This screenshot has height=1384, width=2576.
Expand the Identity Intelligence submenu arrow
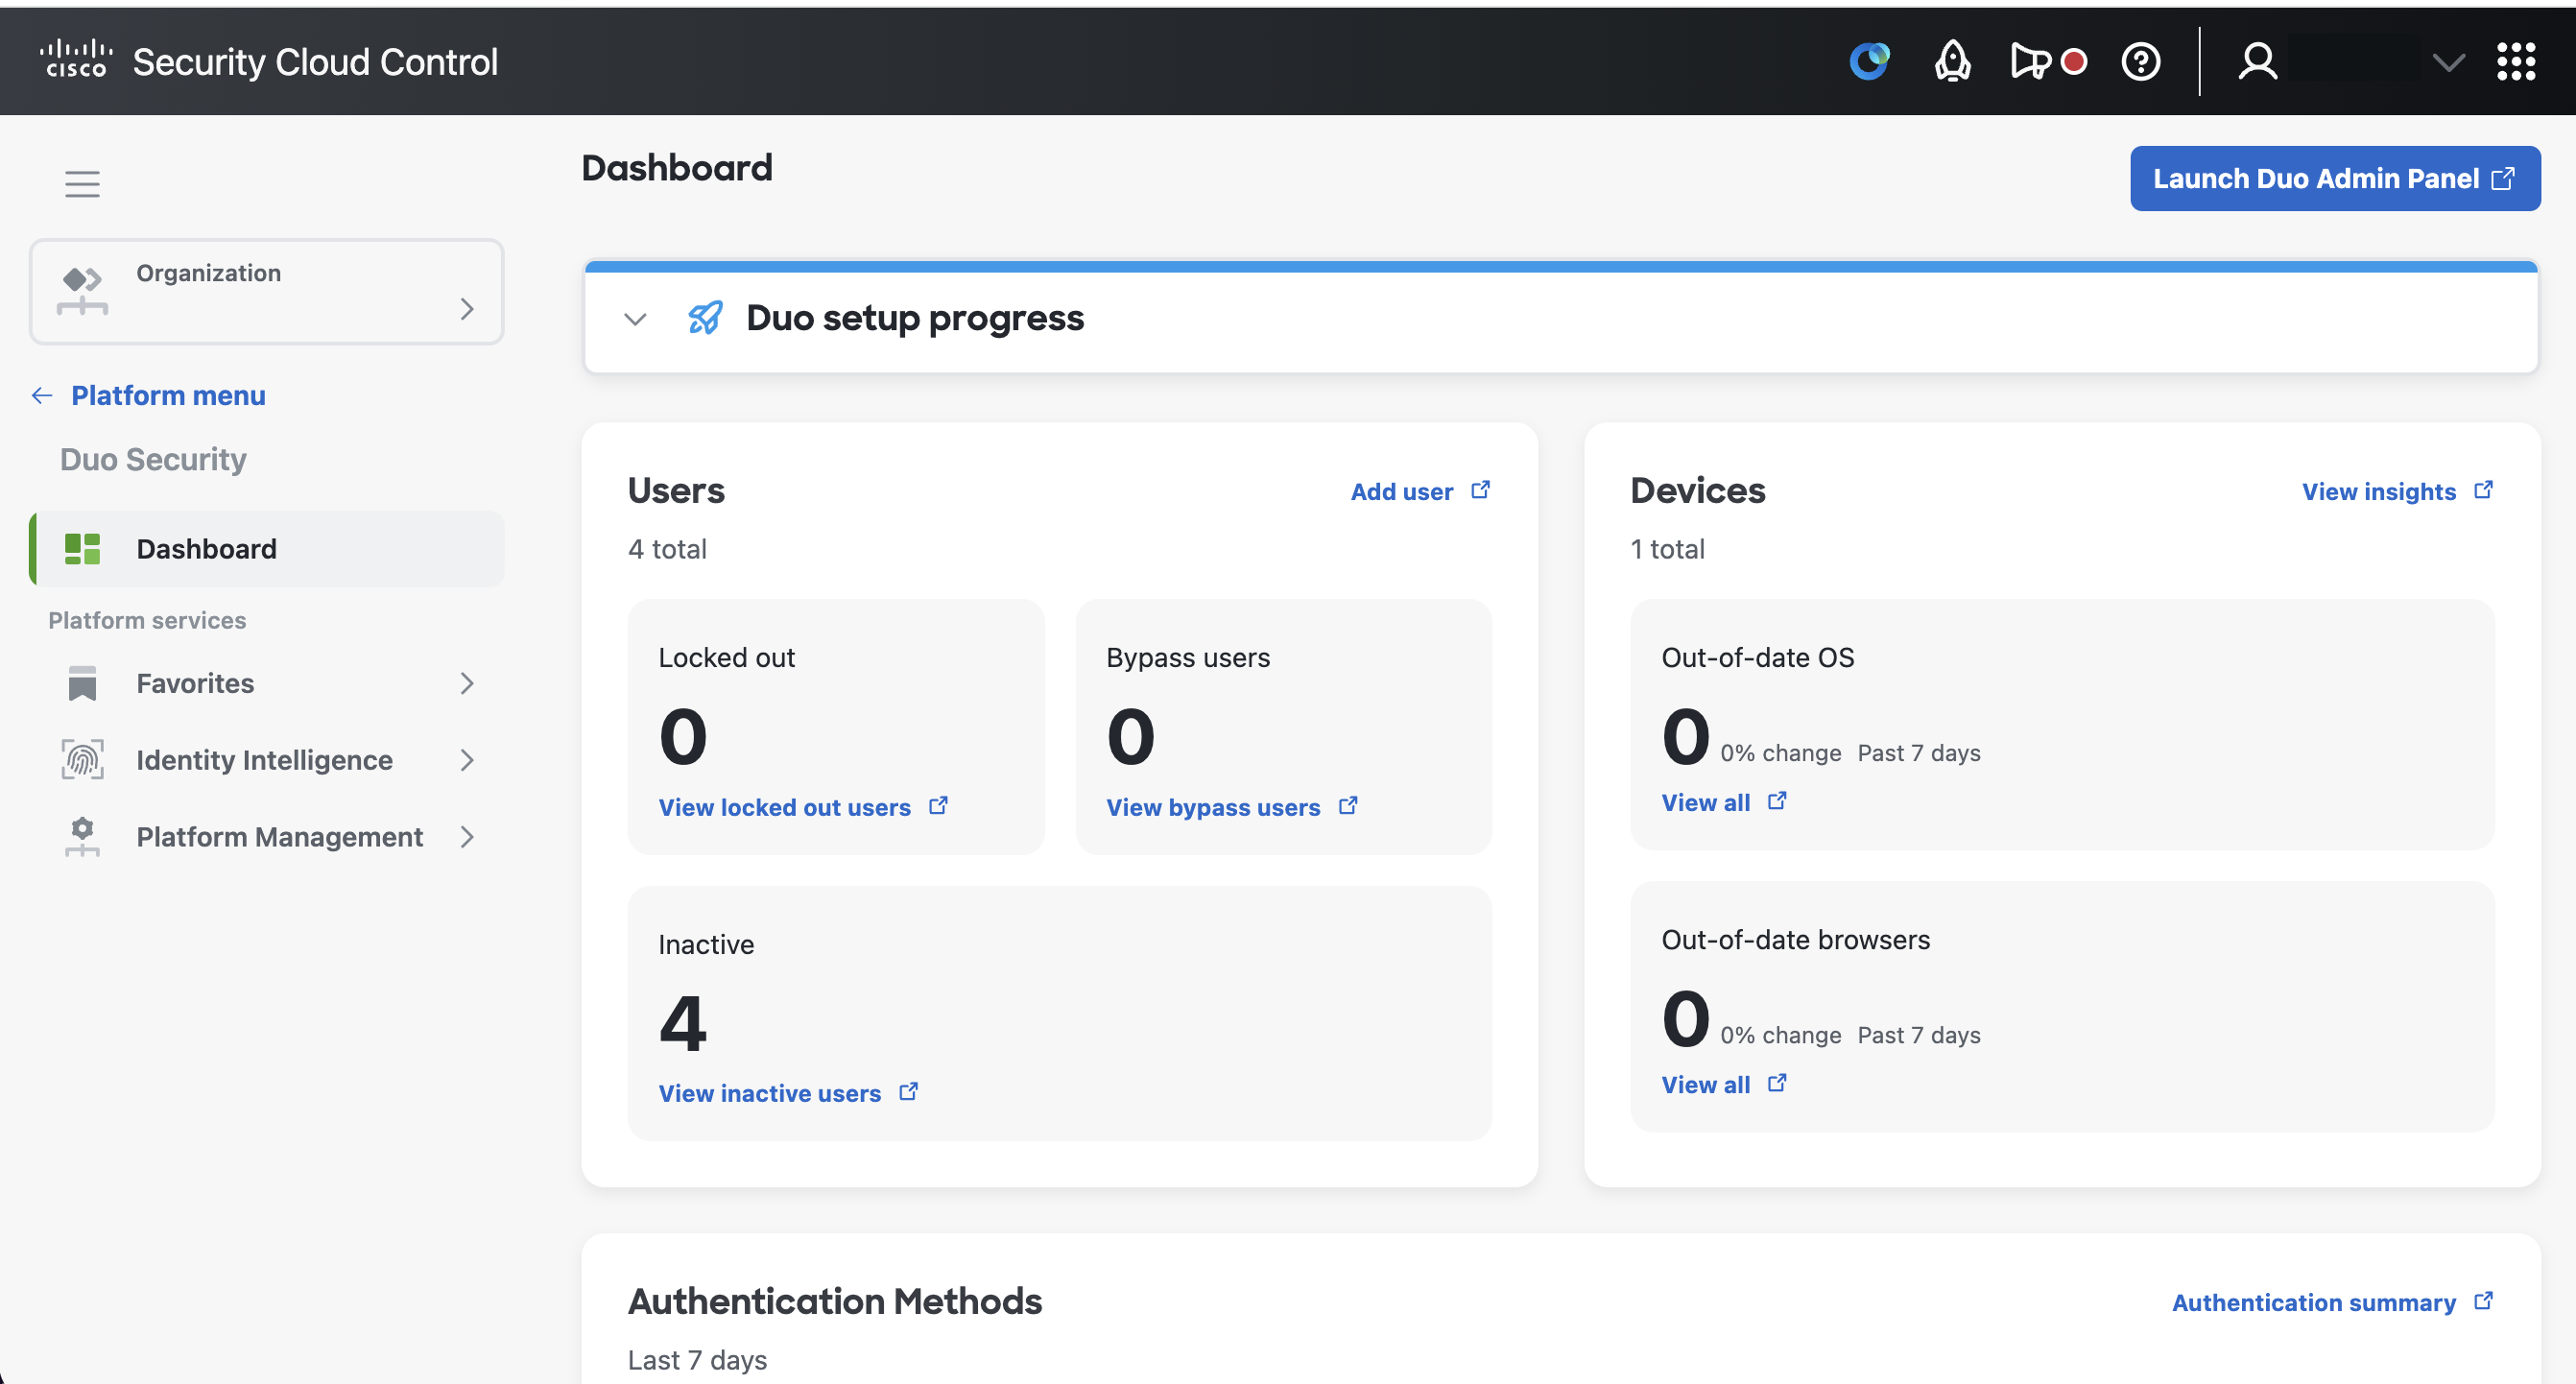466,760
